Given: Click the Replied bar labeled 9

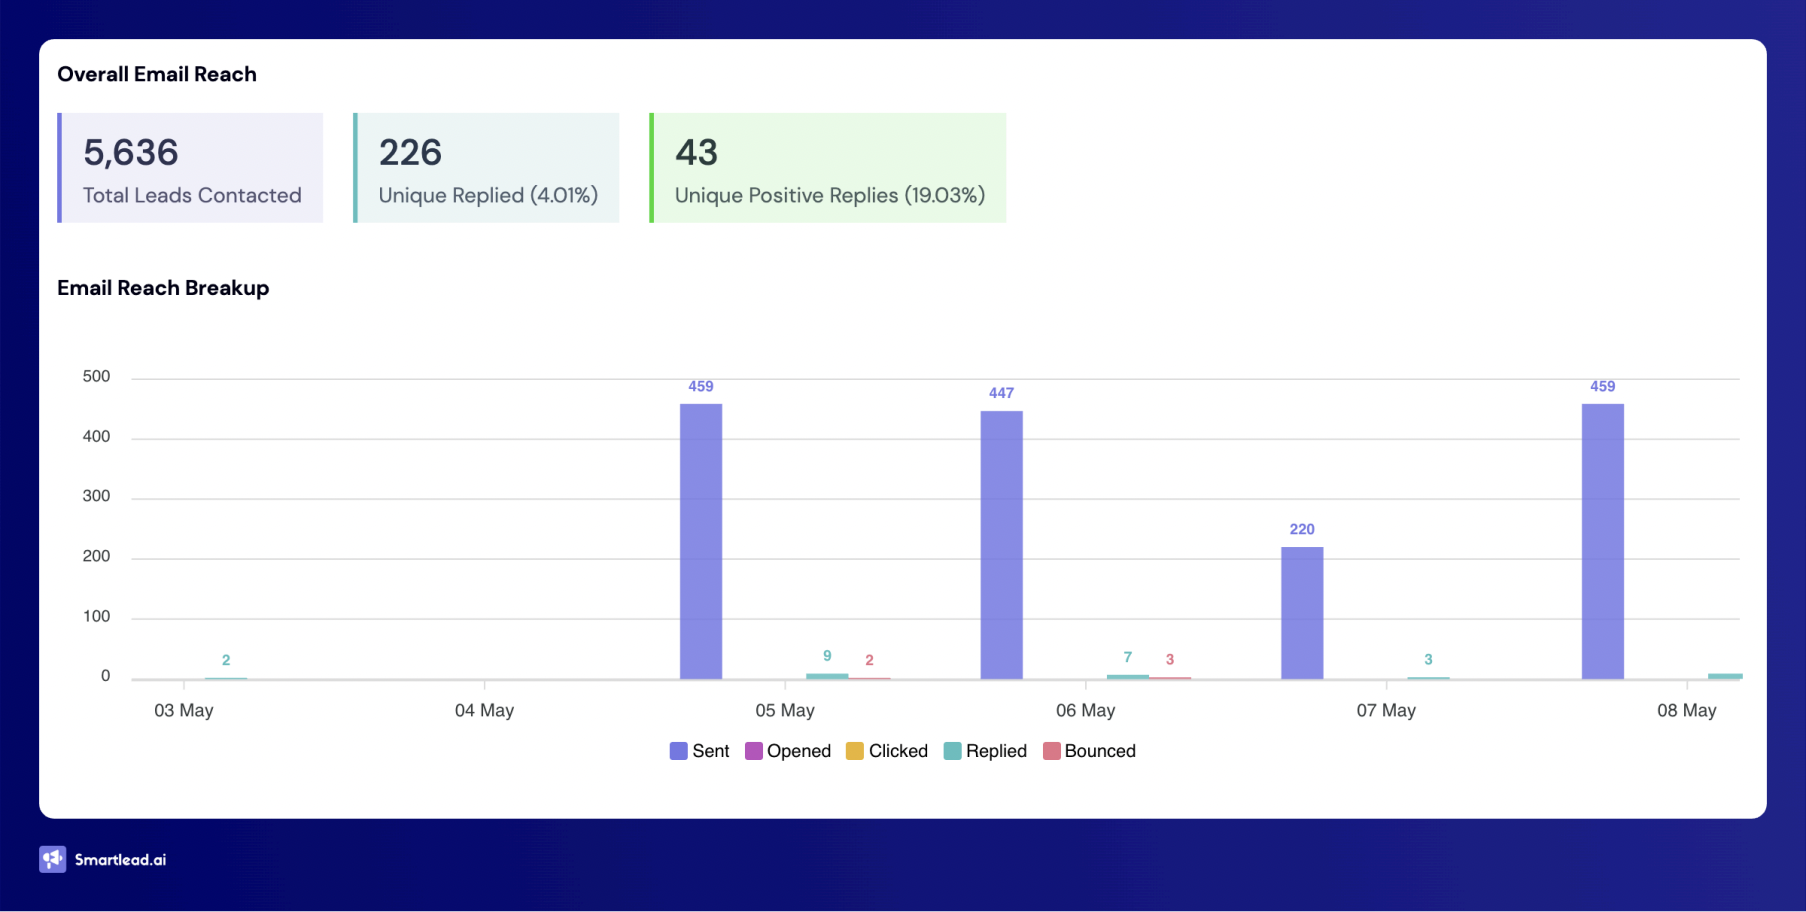Looking at the screenshot, I should click(x=827, y=676).
